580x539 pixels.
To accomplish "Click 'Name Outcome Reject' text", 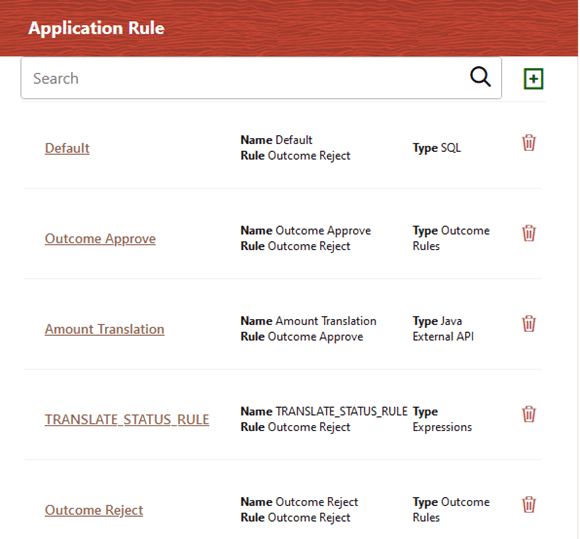I will [299, 502].
